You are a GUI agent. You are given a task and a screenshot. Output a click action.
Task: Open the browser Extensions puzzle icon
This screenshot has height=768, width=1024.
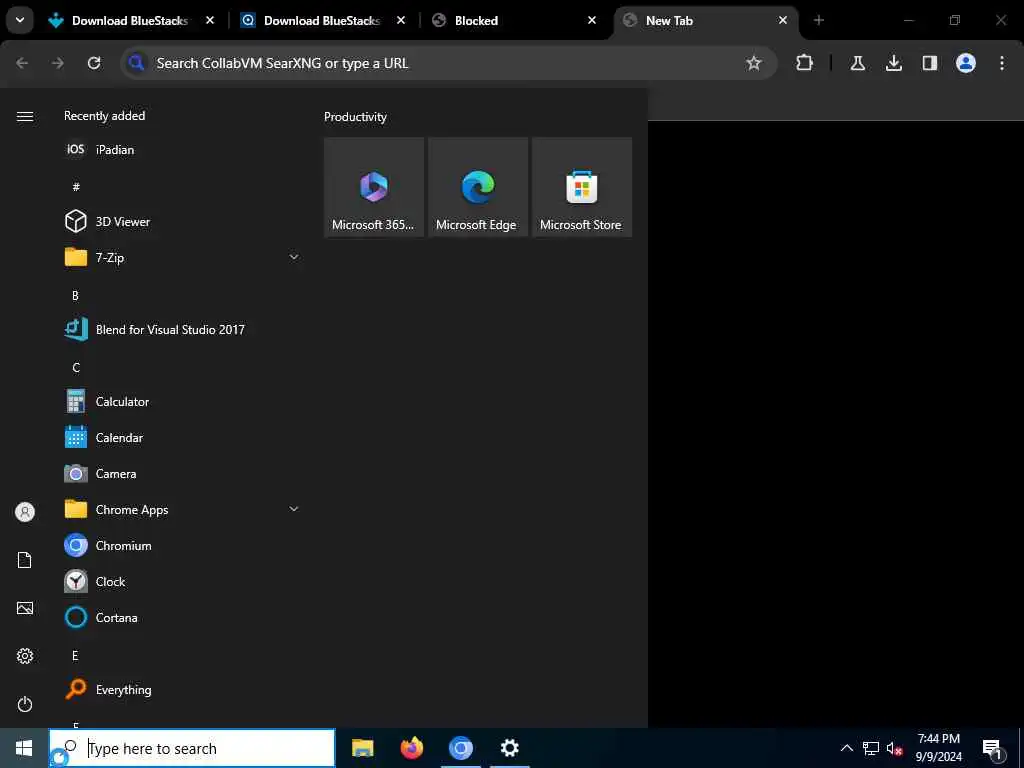805,63
